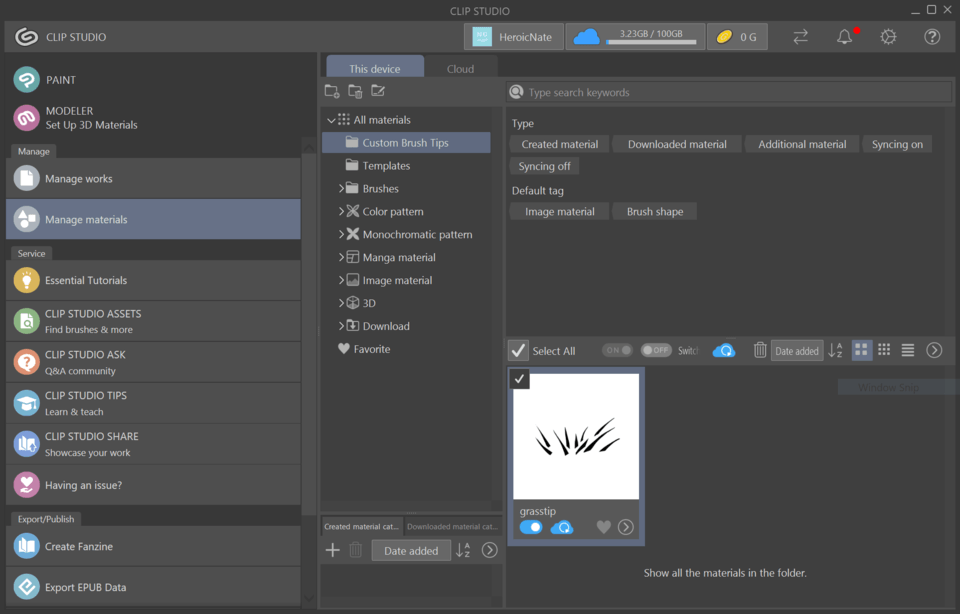Viewport: 960px width, 614px height.
Task: Open the gold coin balance
Action: tap(737, 37)
